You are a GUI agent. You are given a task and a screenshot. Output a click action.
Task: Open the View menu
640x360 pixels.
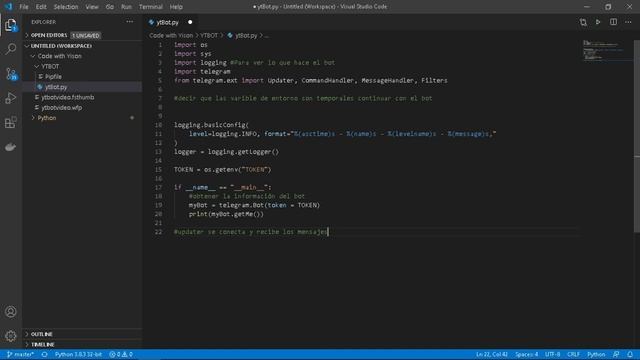click(92, 7)
